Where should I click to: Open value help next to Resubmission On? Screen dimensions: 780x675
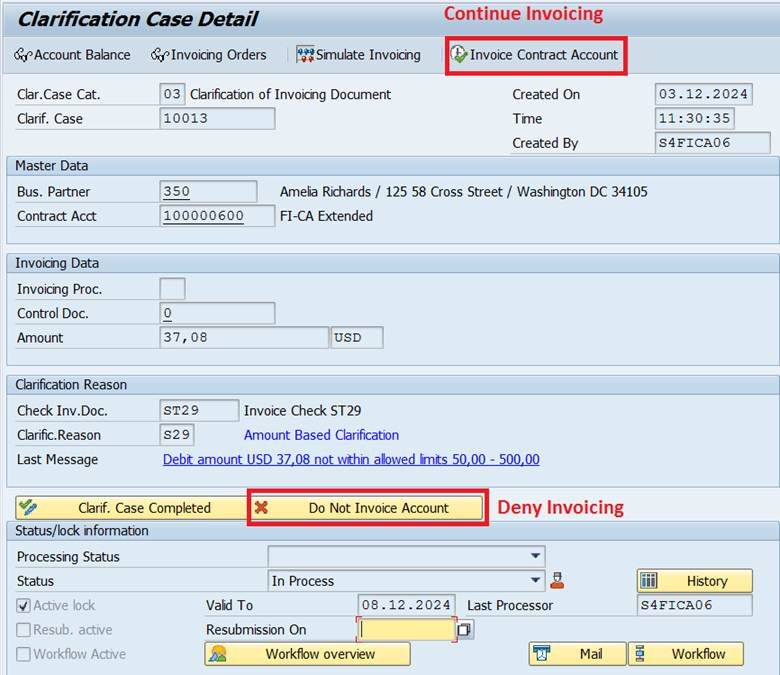click(465, 630)
